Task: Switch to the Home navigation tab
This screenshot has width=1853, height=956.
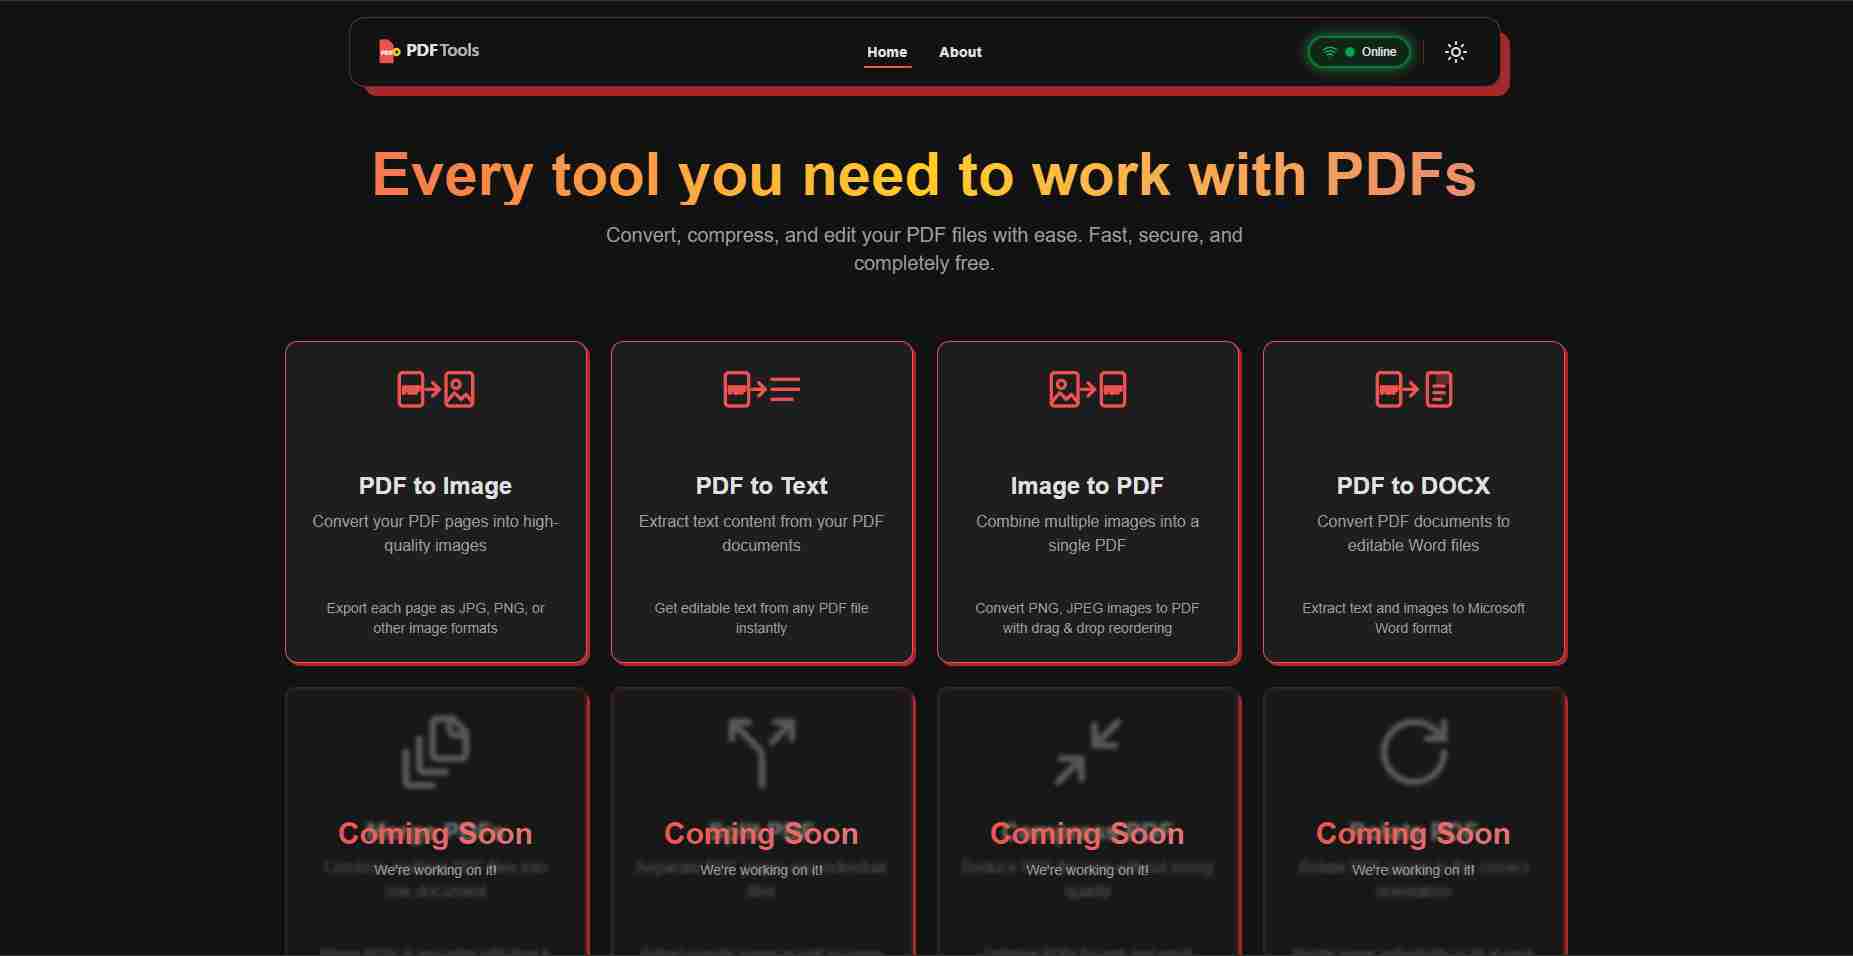Action: tap(886, 52)
